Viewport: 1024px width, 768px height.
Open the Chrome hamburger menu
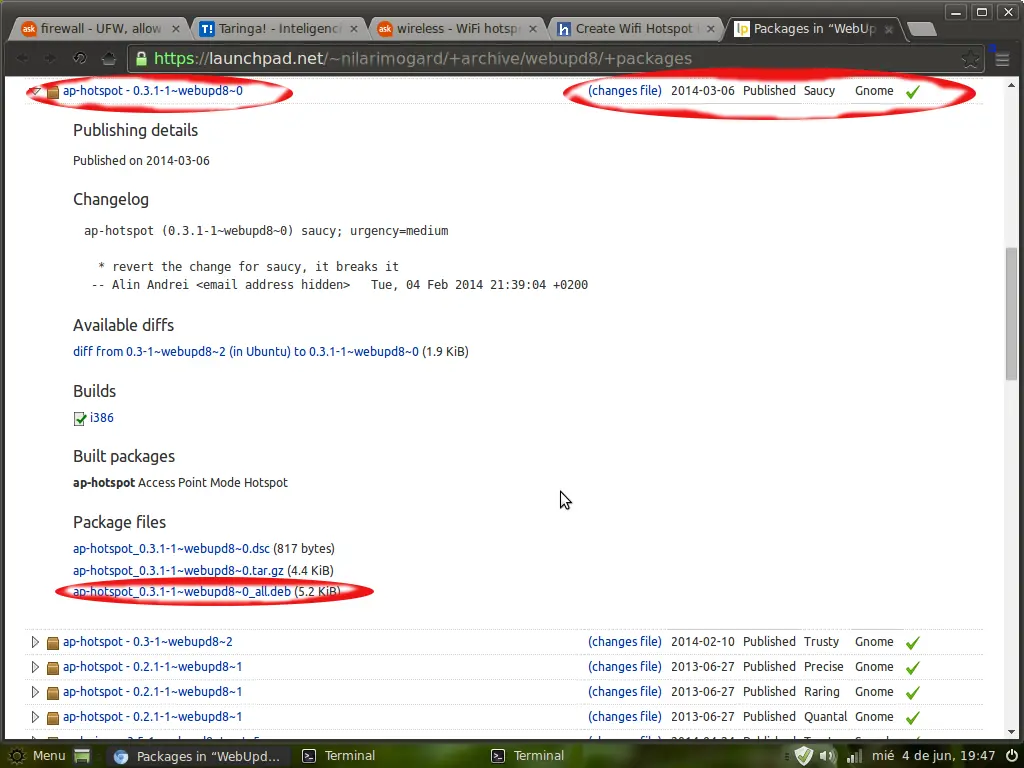[1002, 59]
